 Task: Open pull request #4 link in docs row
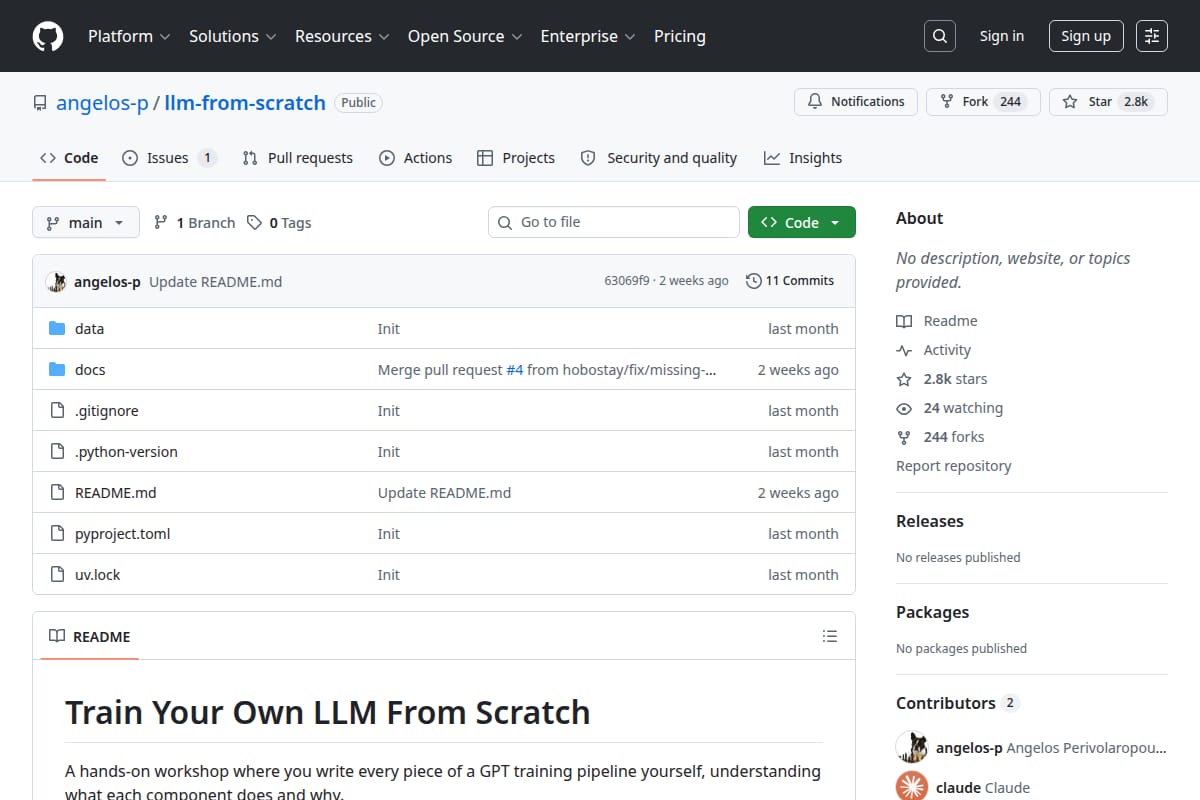pos(515,370)
